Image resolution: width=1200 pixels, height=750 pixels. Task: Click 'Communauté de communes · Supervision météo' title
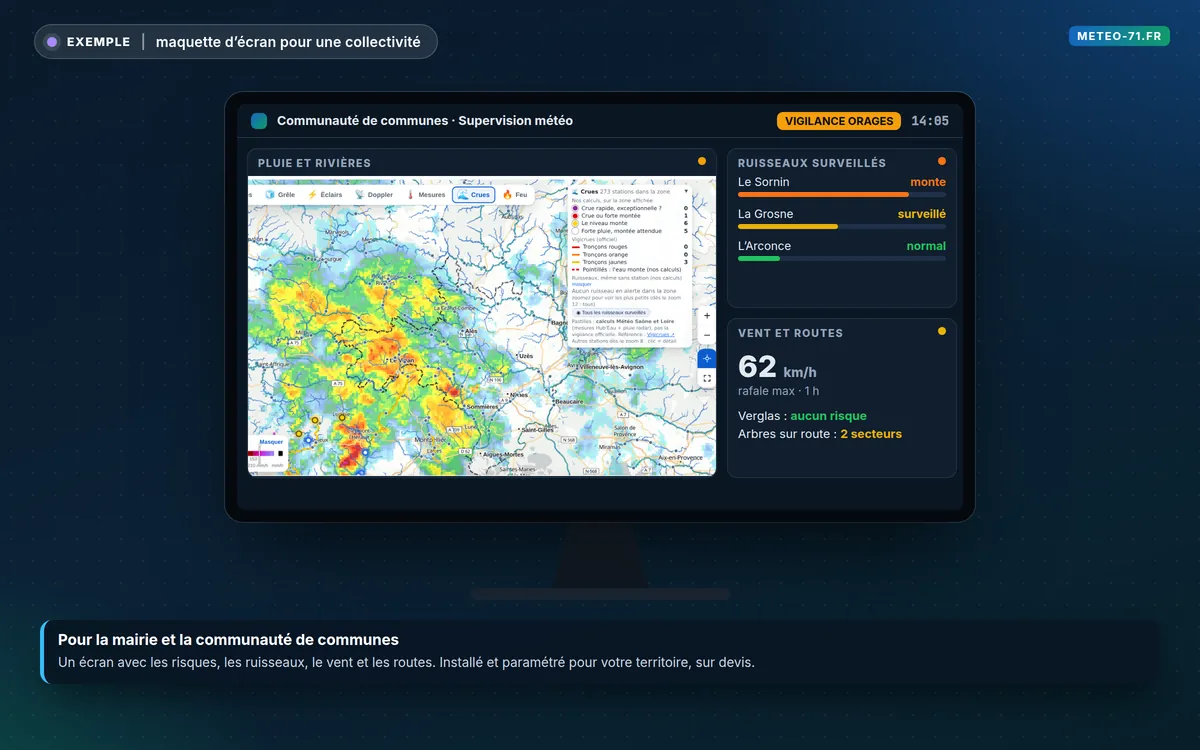(x=425, y=121)
